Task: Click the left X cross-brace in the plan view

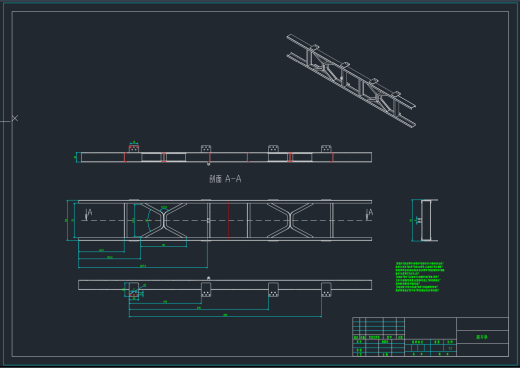Action: (x=164, y=220)
